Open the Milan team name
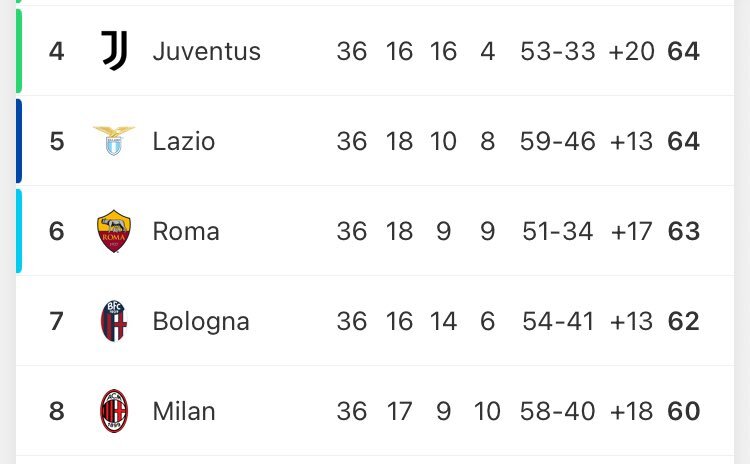Screen dimensions: 750x464 click(184, 411)
